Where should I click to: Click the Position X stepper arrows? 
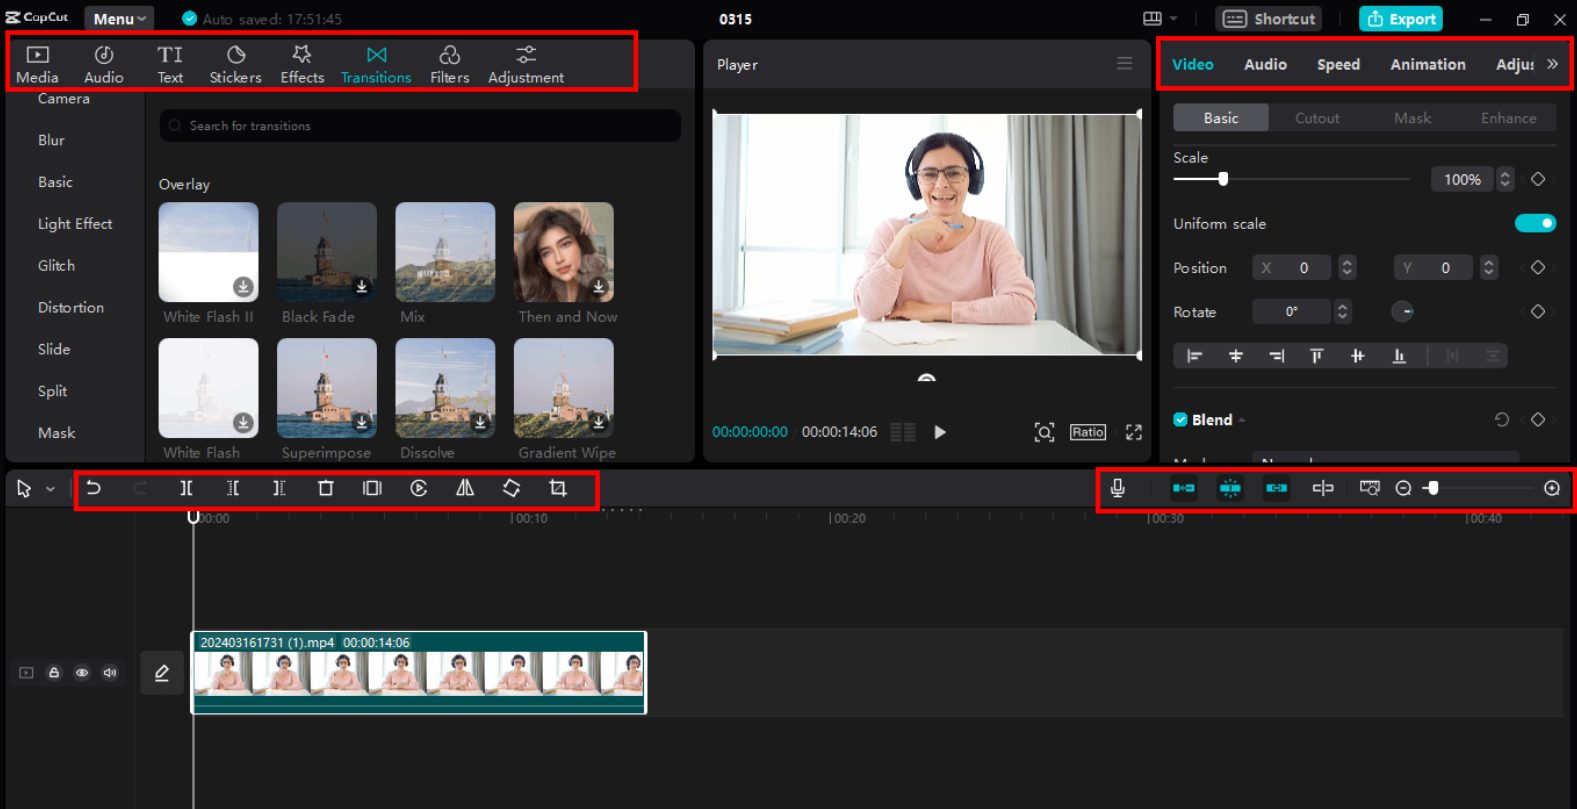[x=1347, y=268]
